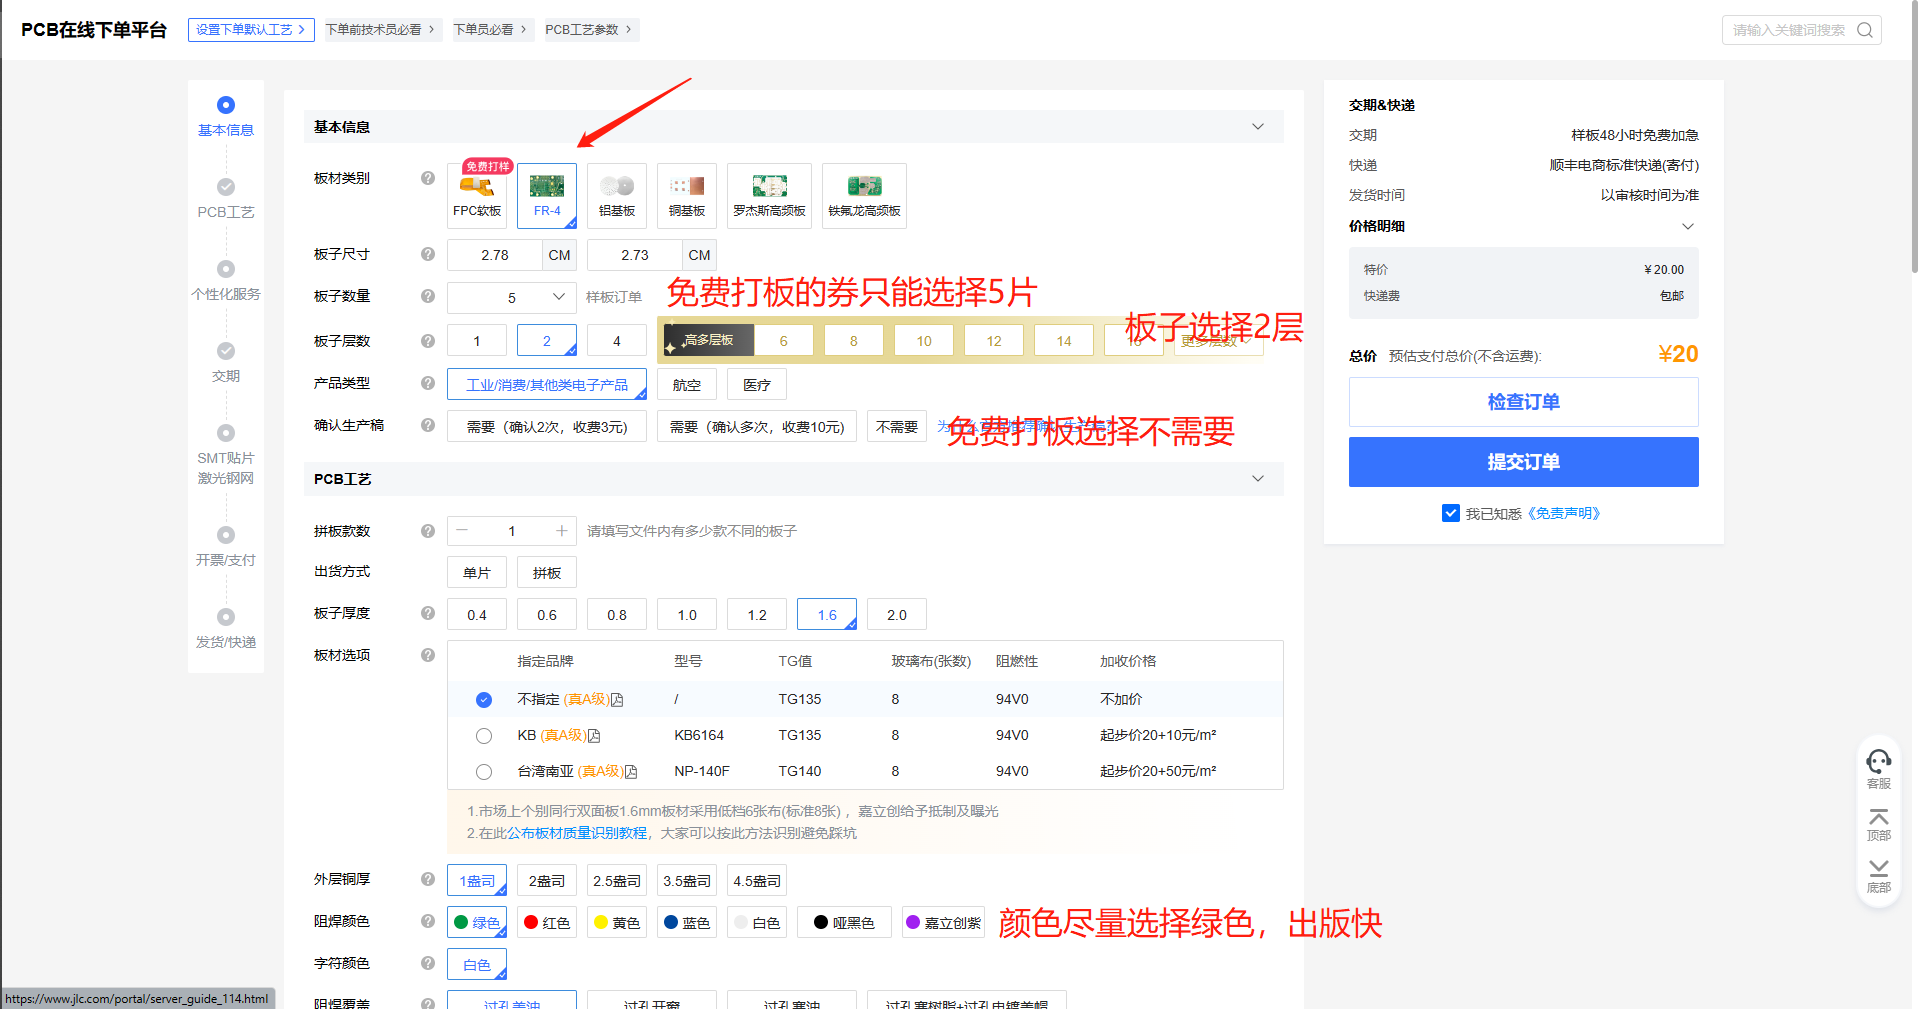
Task: Click the search magnifier icon
Action: click(1865, 30)
